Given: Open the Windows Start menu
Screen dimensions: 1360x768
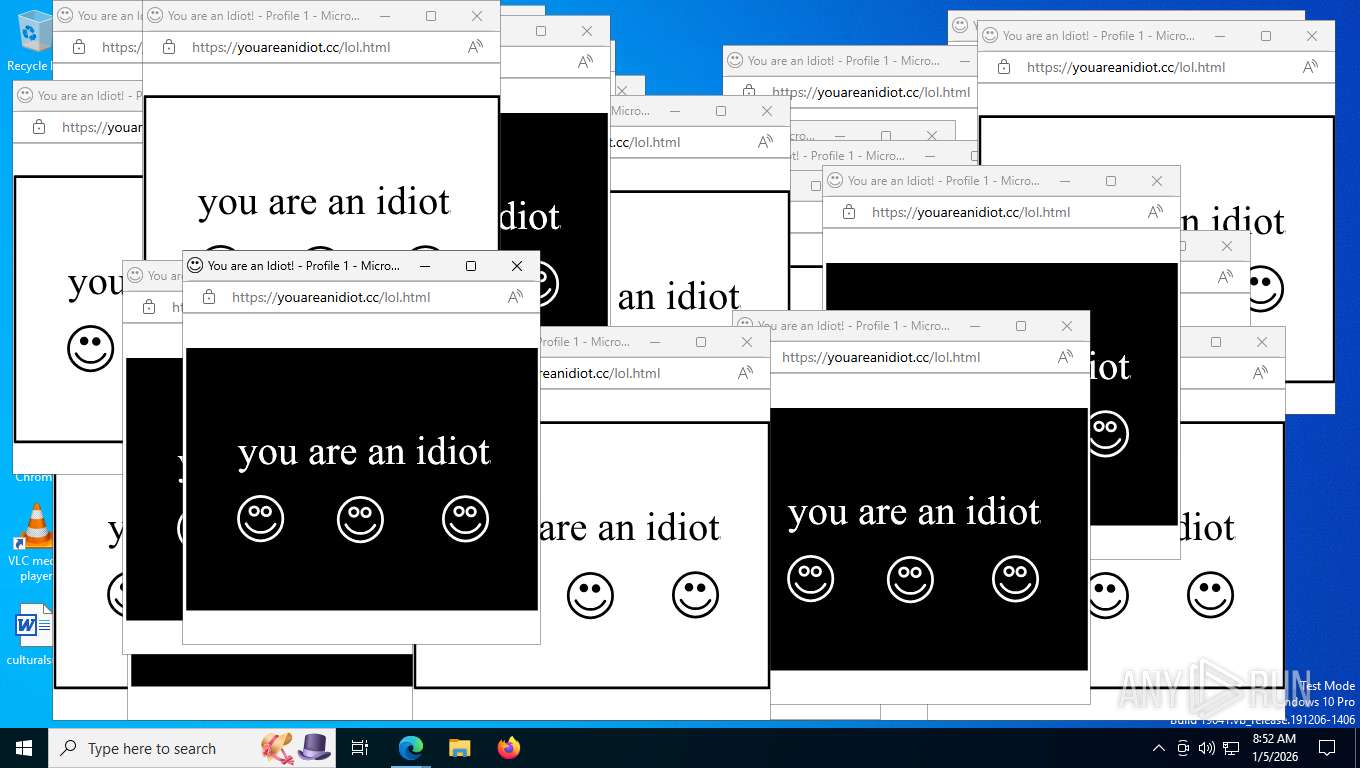Looking at the screenshot, I should (24, 747).
